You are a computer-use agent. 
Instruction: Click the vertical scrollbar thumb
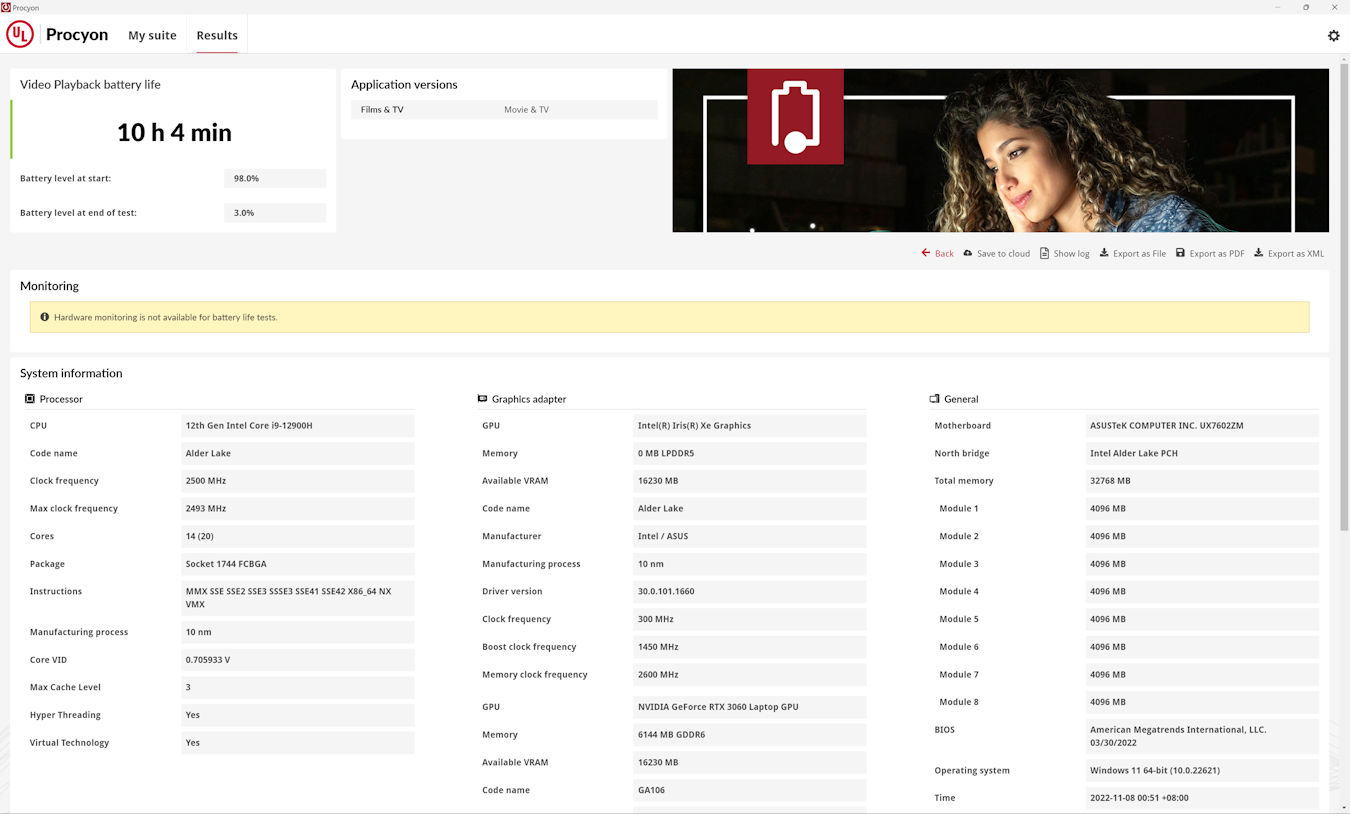coord(1344,295)
